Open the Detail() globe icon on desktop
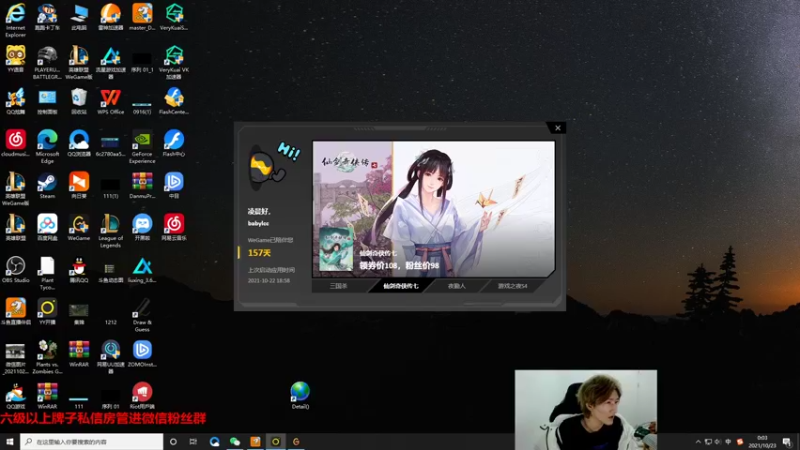Image resolution: width=800 pixels, height=450 pixels. coord(300,395)
